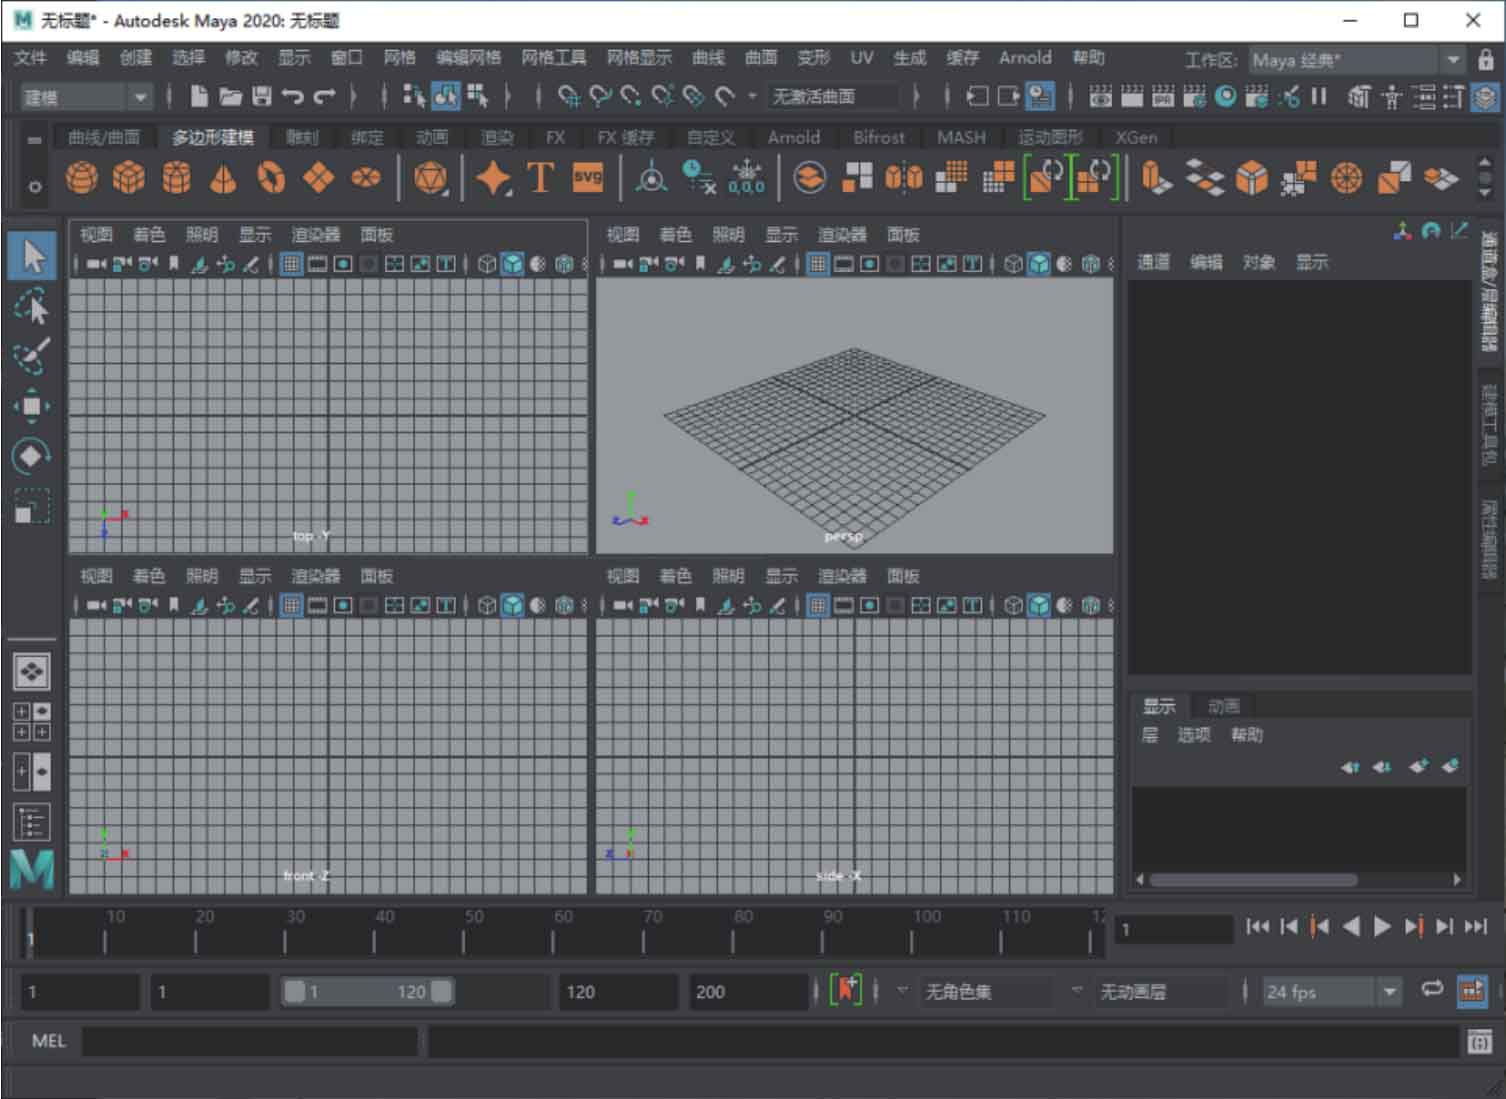Create a polygon disc from the shelf

pyautogui.click(x=366, y=178)
